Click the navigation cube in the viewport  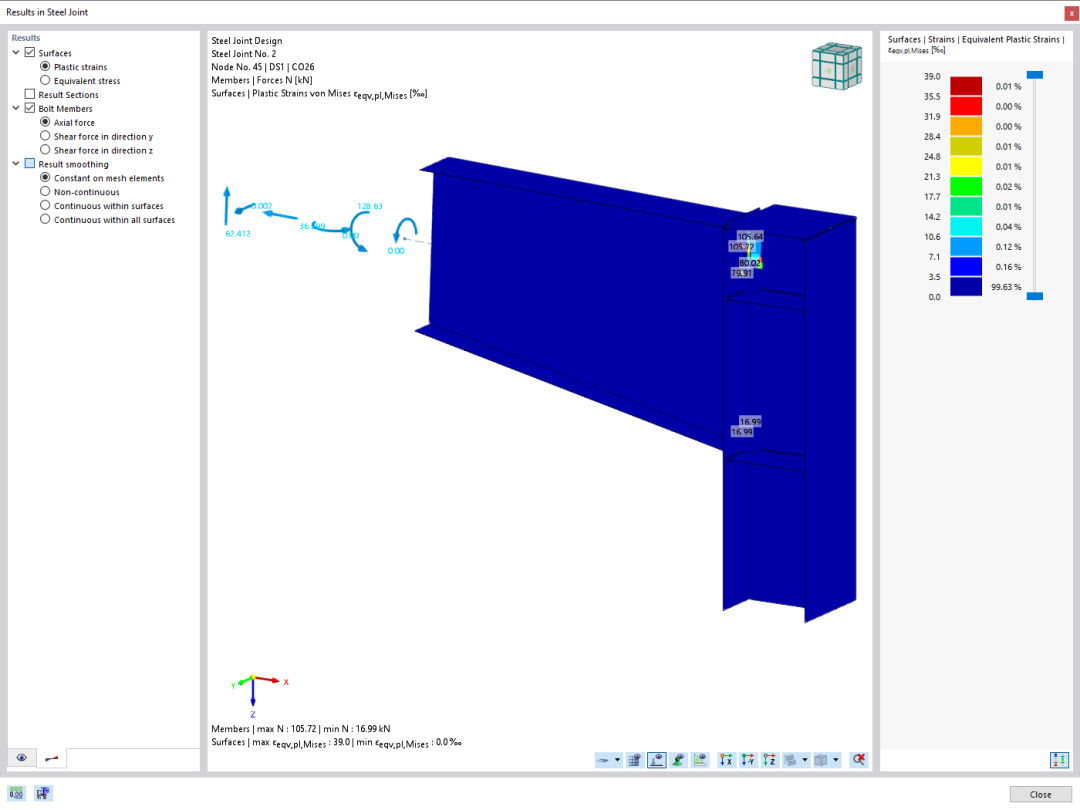(x=836, y=65)
